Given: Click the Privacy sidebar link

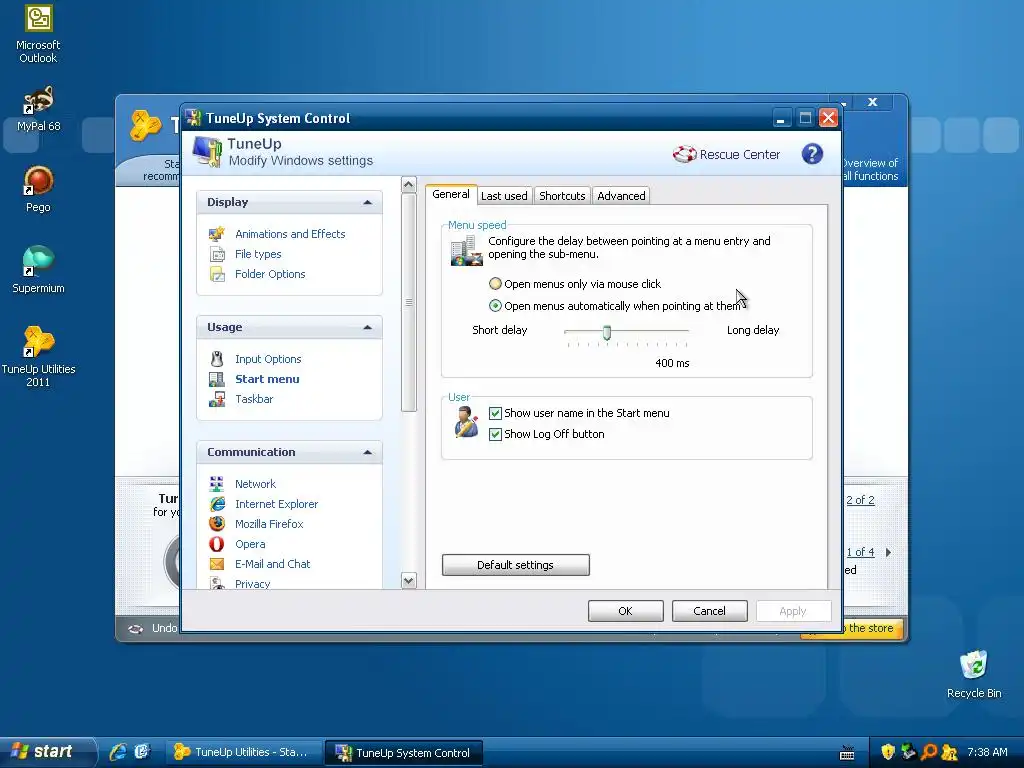Looking at the screenshot, I should (x=253, y=583).
